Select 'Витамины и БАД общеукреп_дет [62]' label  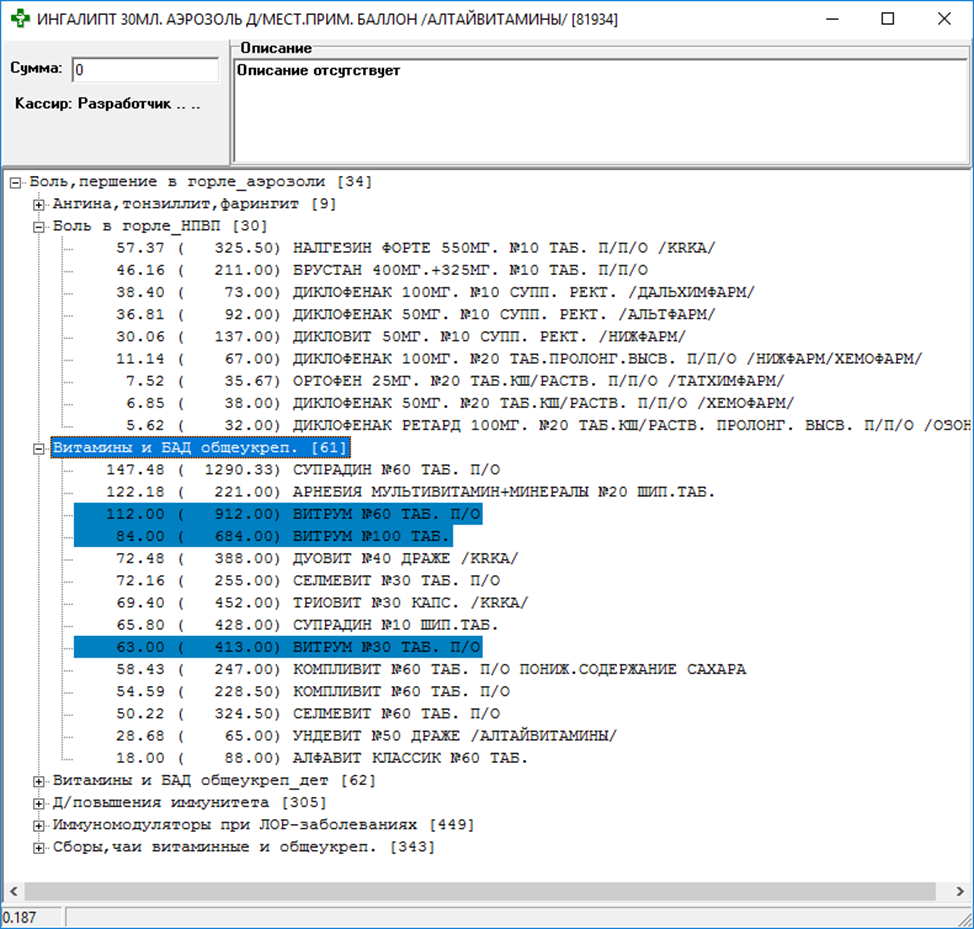pyautogui.click(x=214, y=781)
